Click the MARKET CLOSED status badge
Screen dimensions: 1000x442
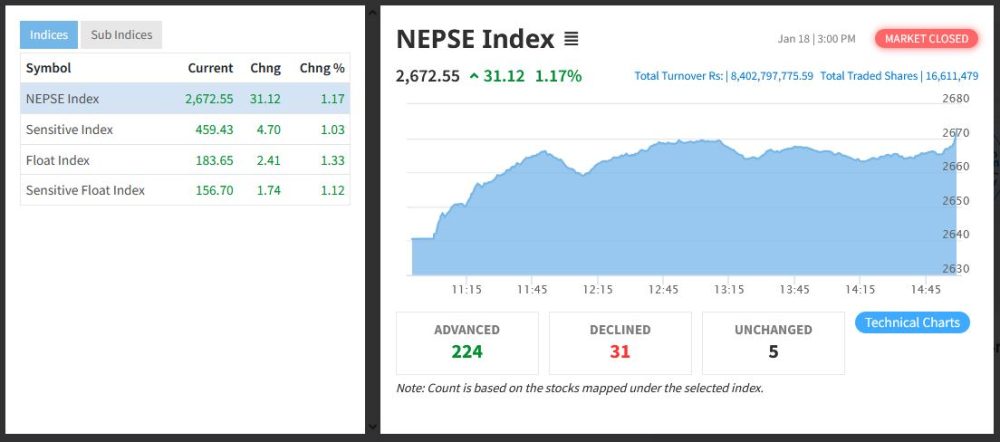coord(926,38)
